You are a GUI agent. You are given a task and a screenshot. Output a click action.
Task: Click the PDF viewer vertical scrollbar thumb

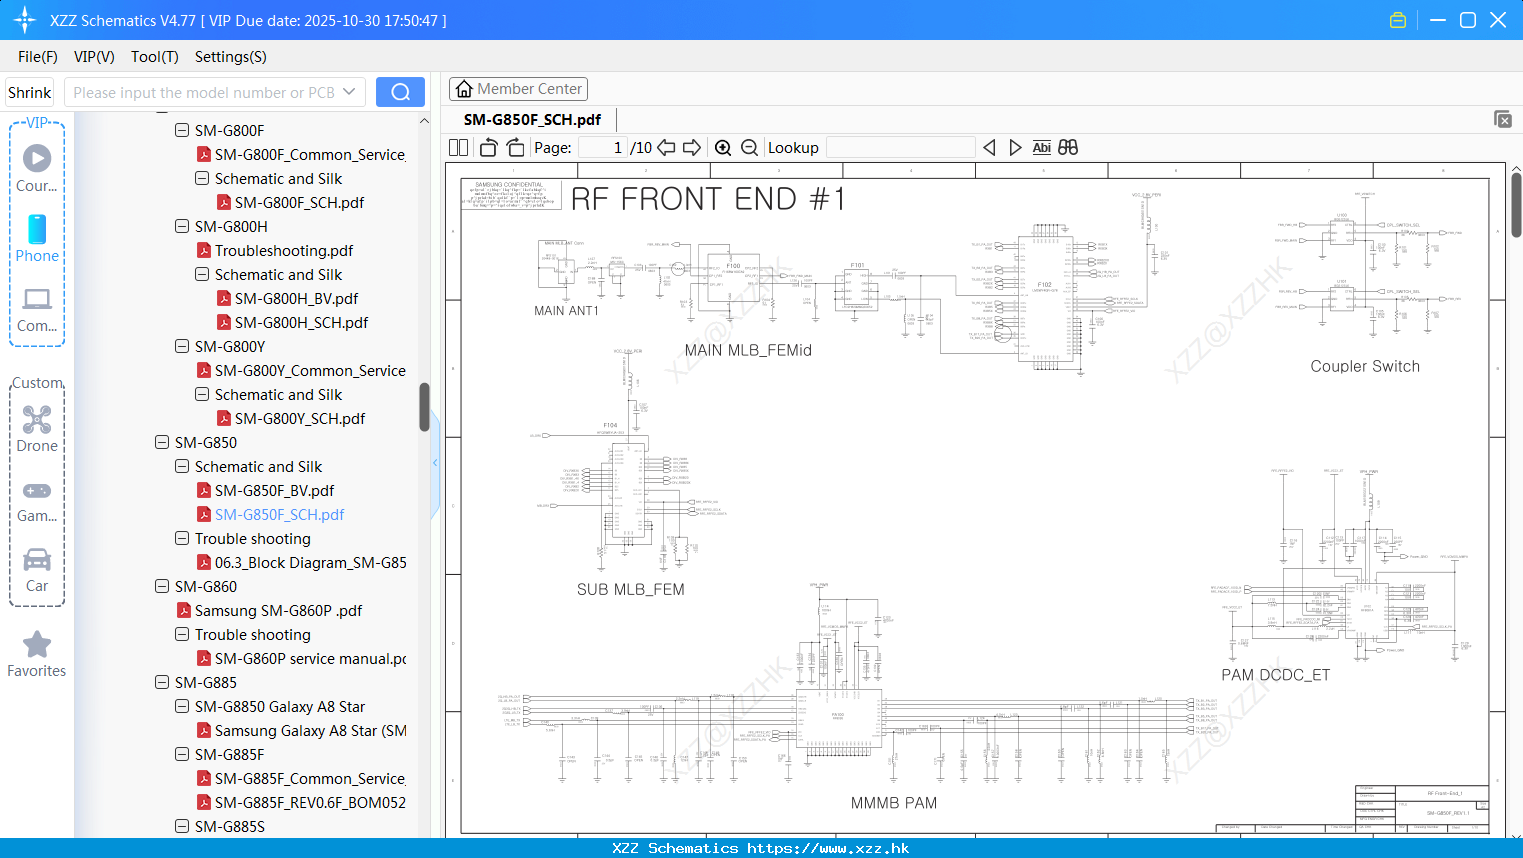(1516, 205)
